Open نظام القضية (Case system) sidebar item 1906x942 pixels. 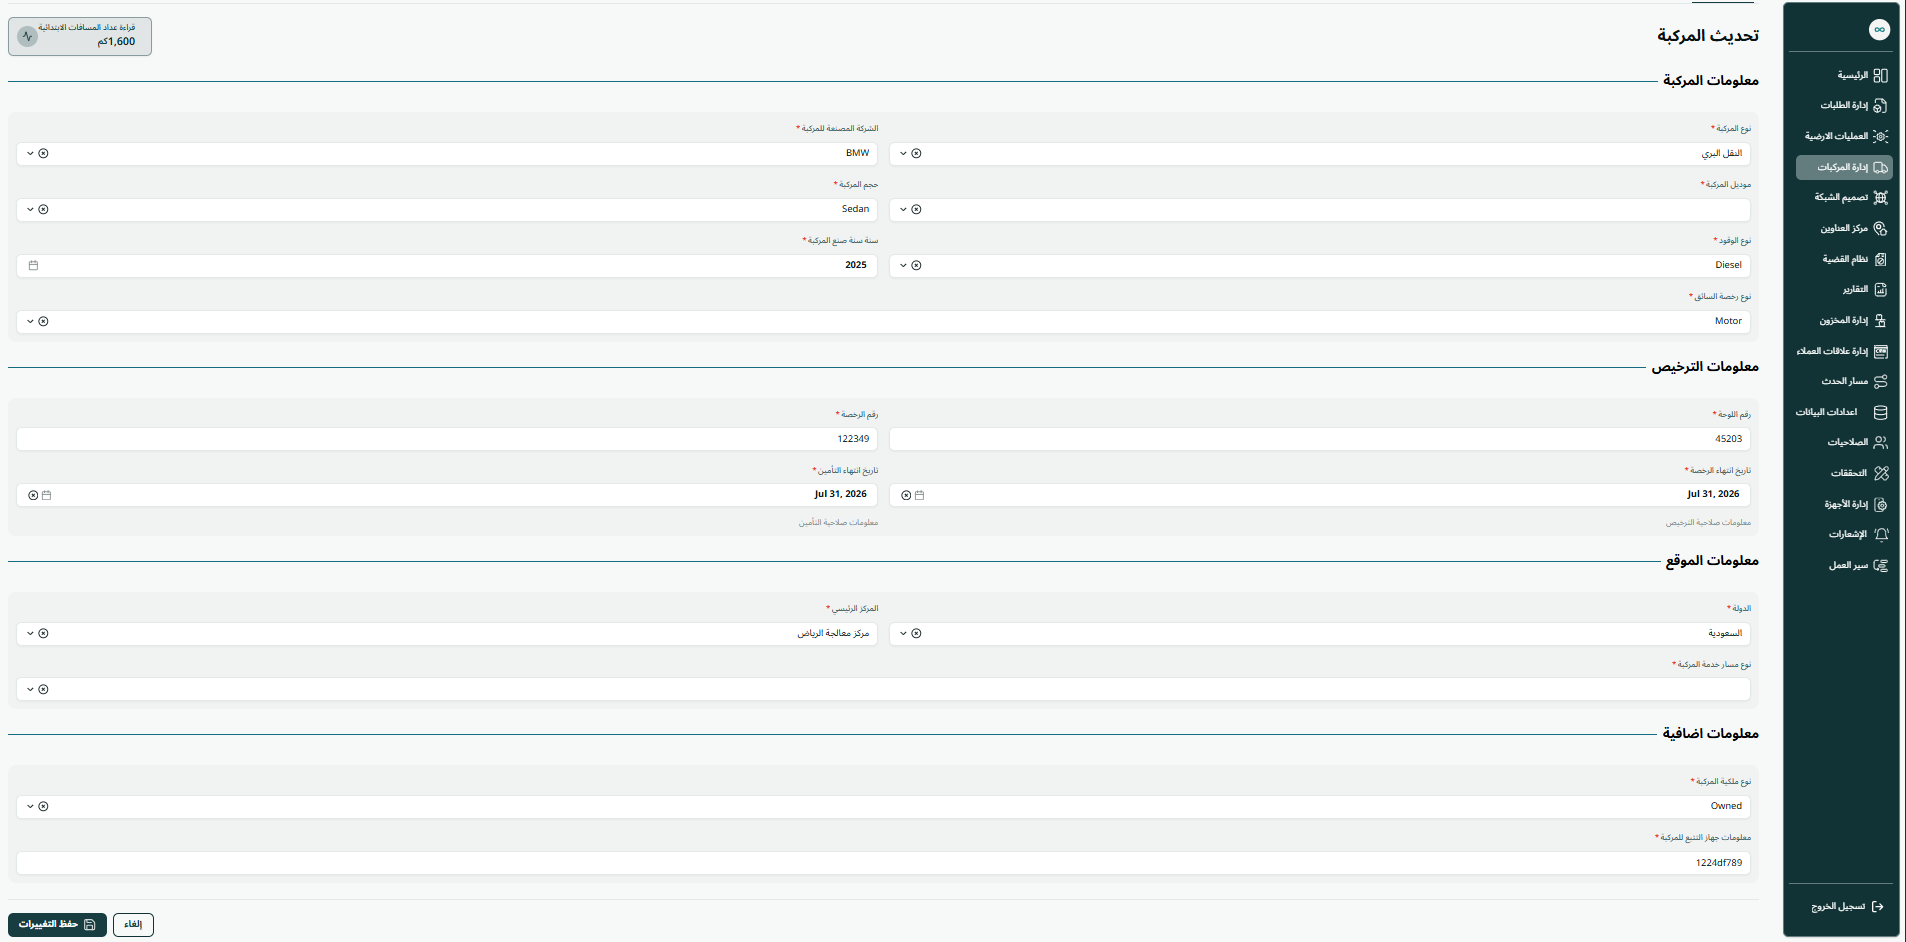point(1854,259)
